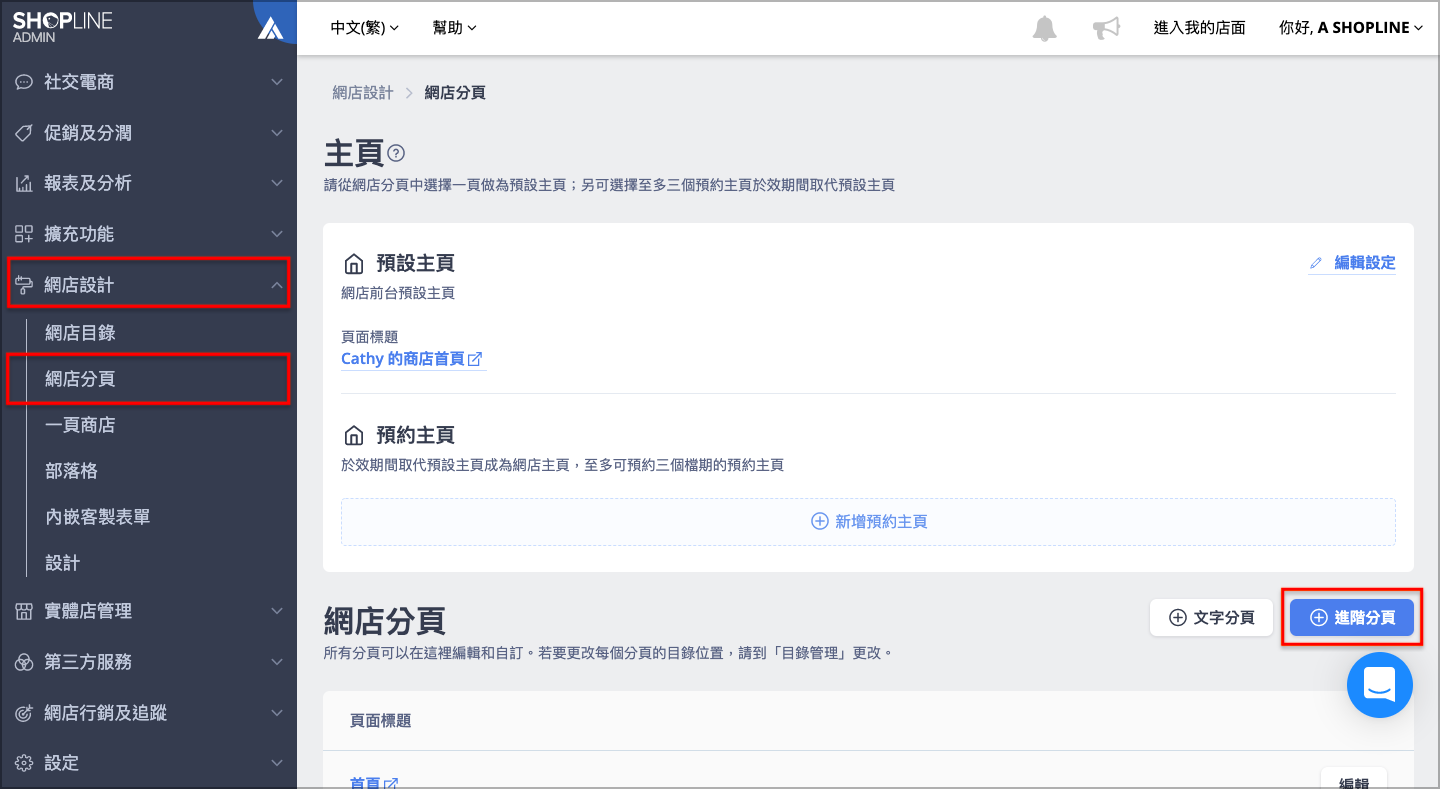The width and height of the screenshot is (1440, 789).
Task: Click 網店分頁 breadcrumb text
Action: pos(455,93)
